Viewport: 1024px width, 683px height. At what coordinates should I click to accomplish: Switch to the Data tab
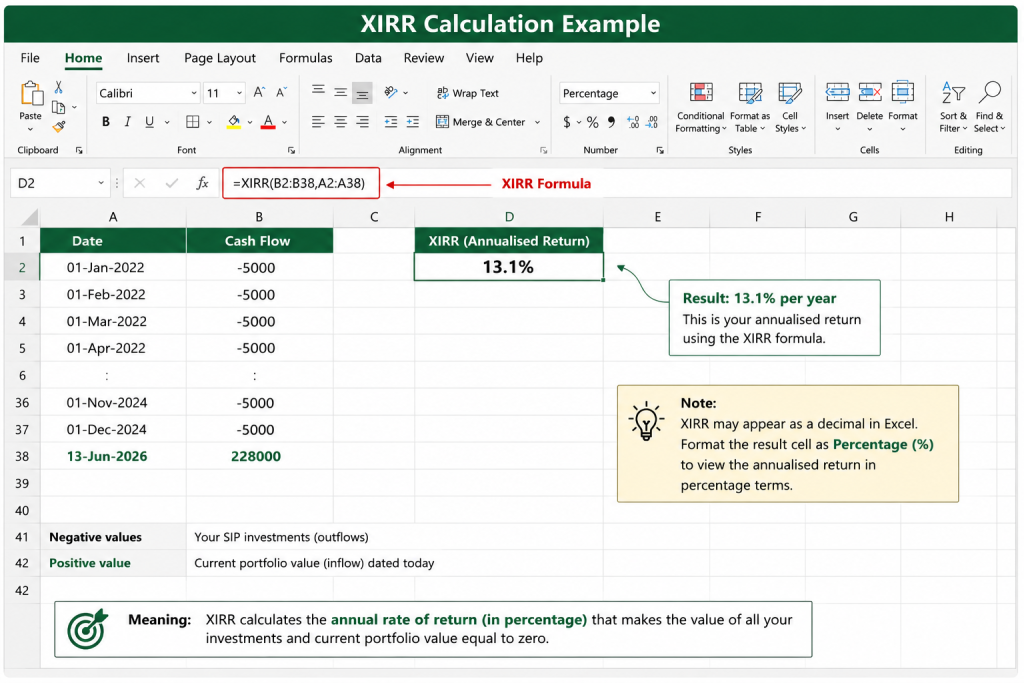click(x=368, y=58)
